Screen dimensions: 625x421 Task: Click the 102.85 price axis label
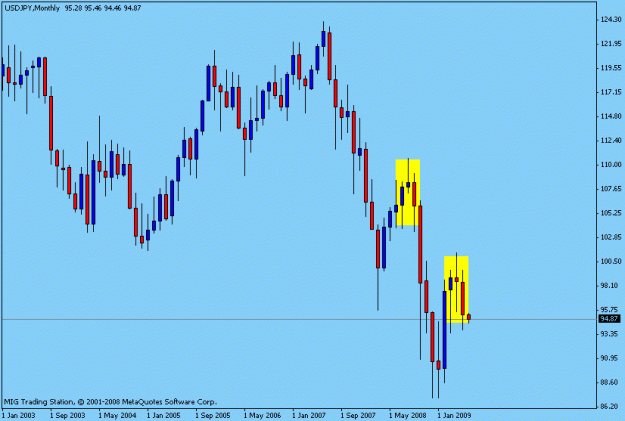(611, 237)
